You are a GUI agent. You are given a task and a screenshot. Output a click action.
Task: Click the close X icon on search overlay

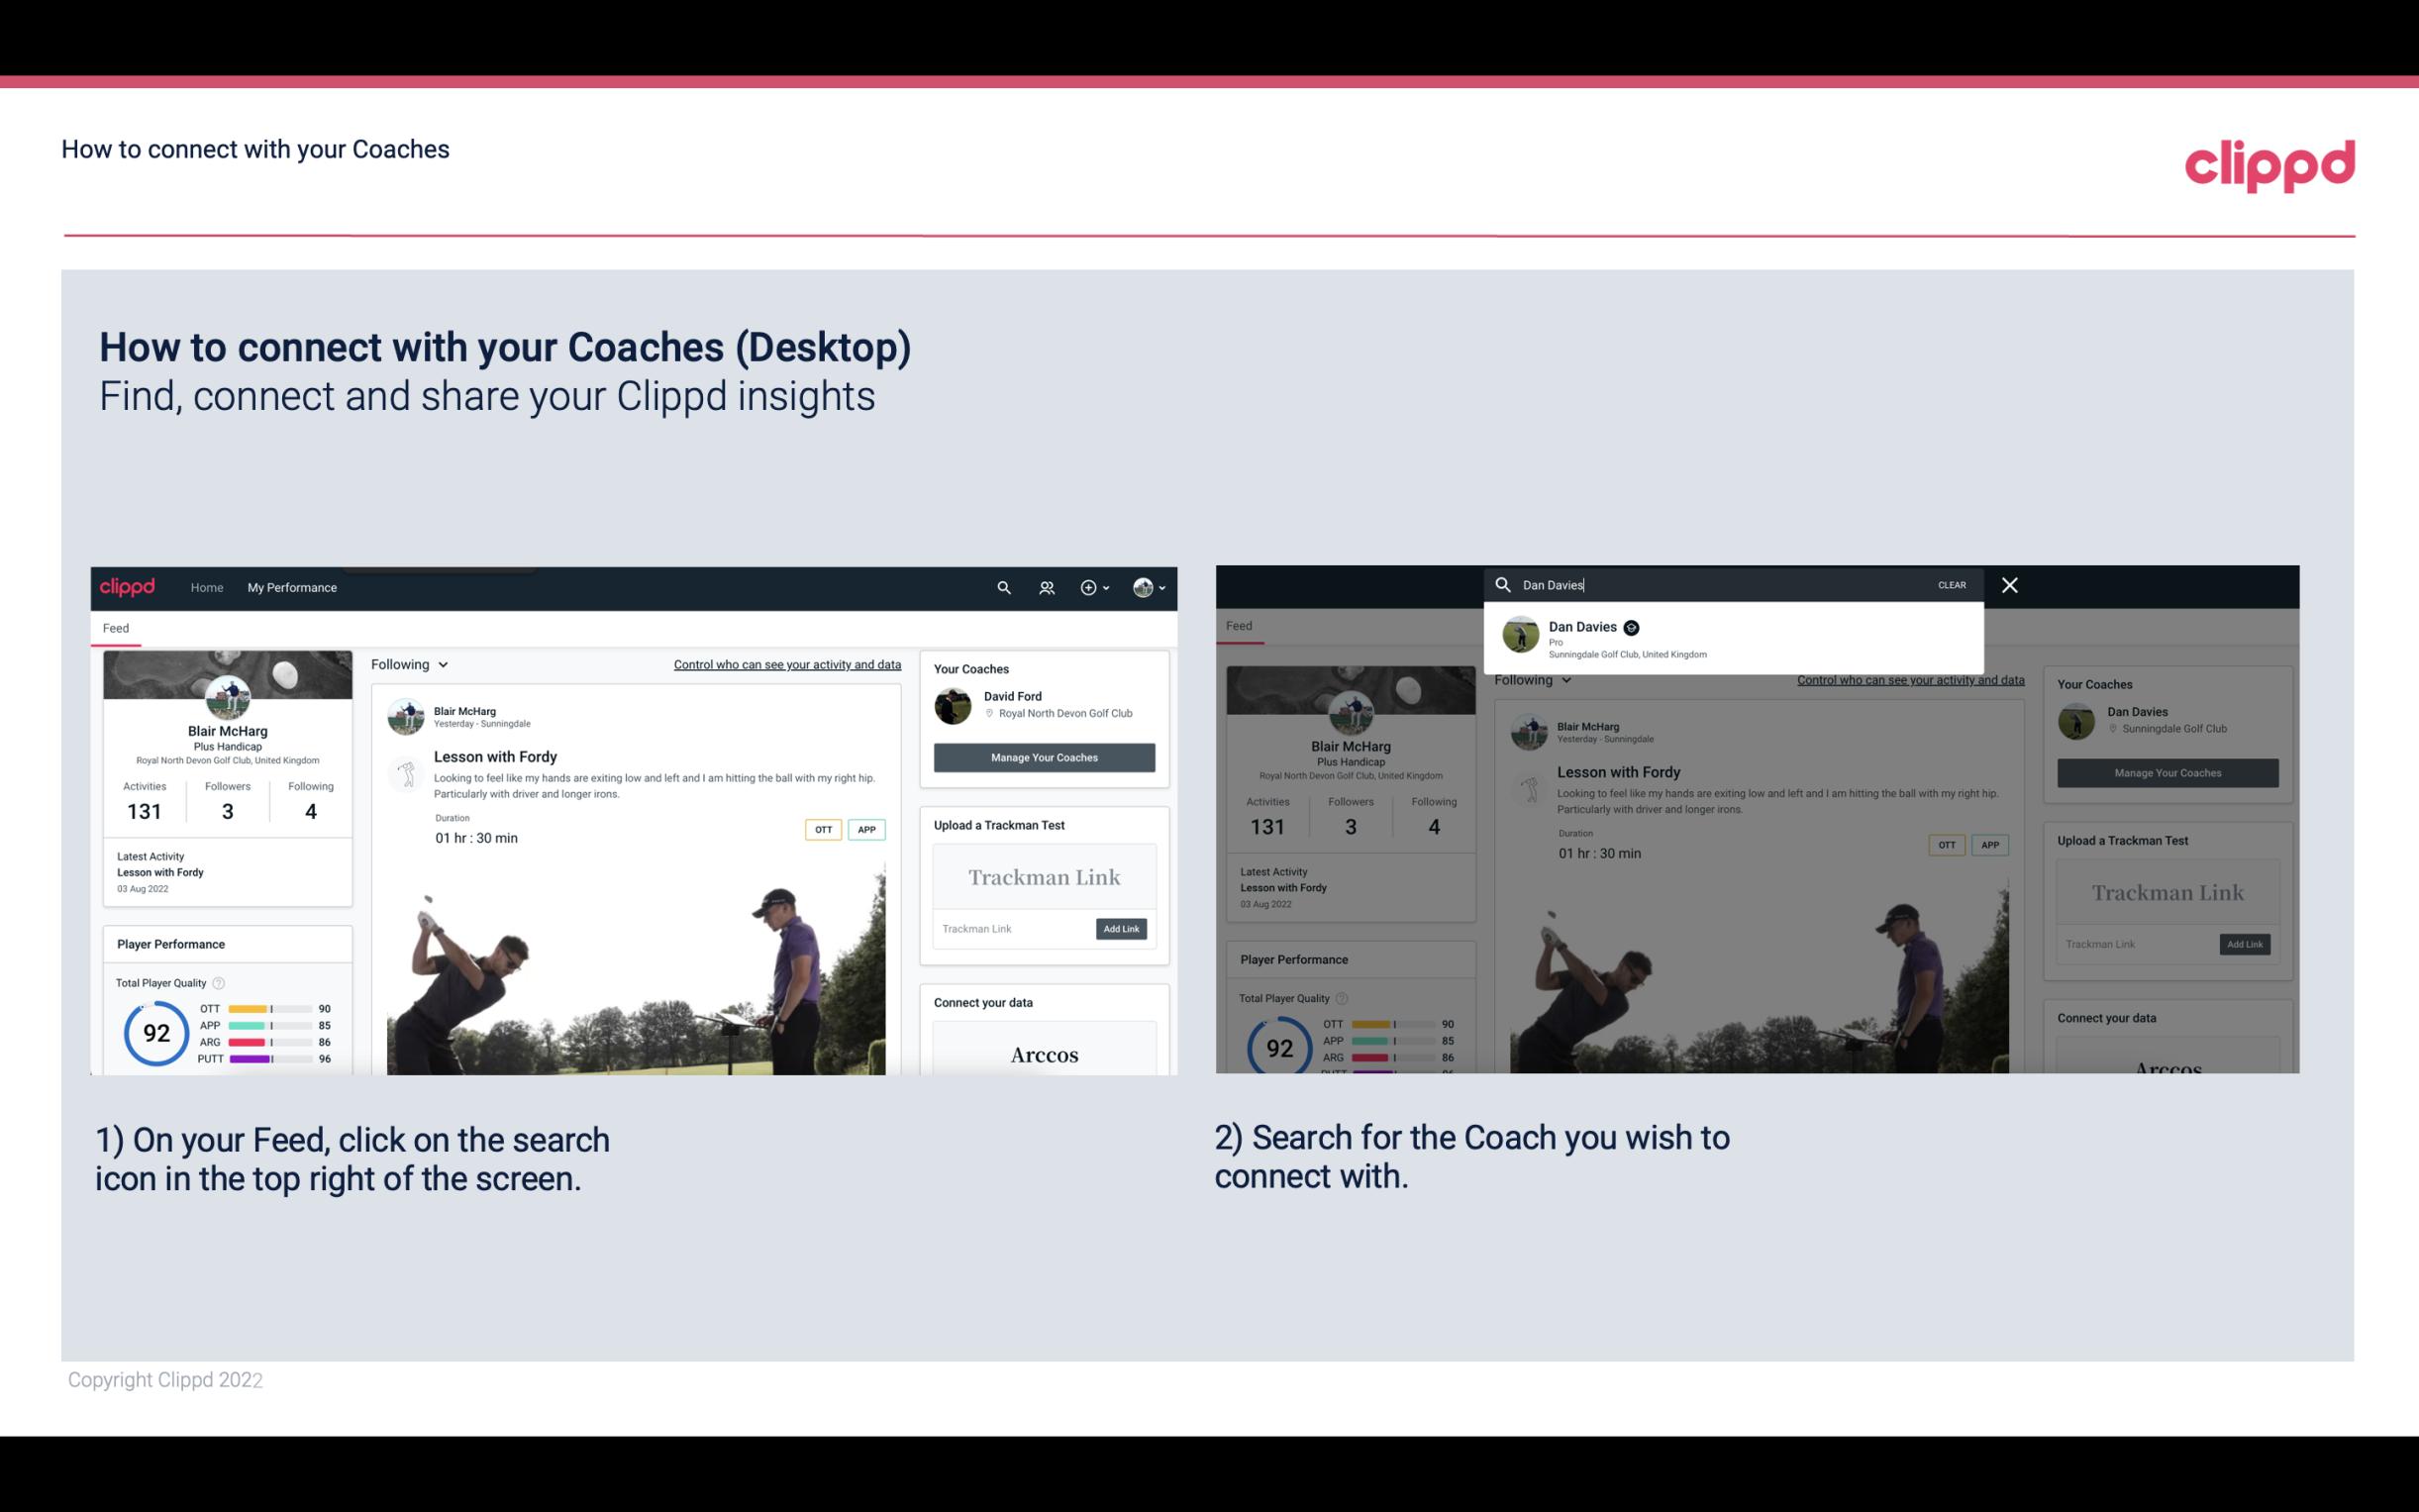coord(2008,582)
